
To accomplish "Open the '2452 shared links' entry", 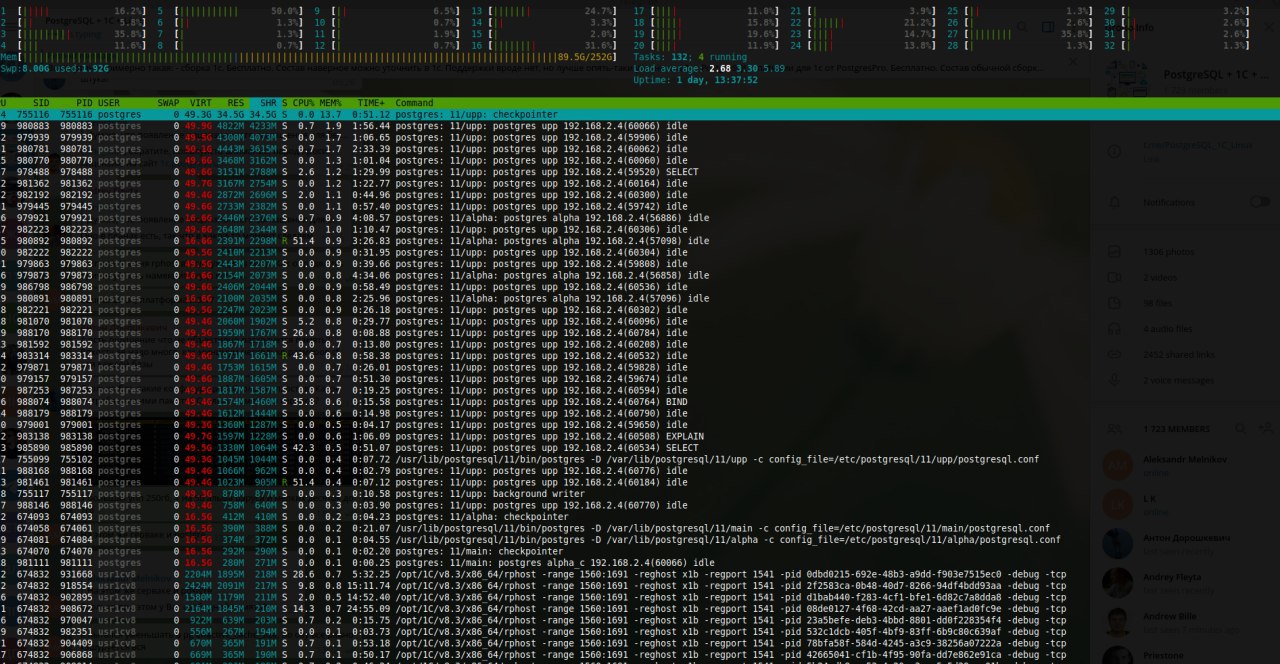I will click(x=1178, y=354).
